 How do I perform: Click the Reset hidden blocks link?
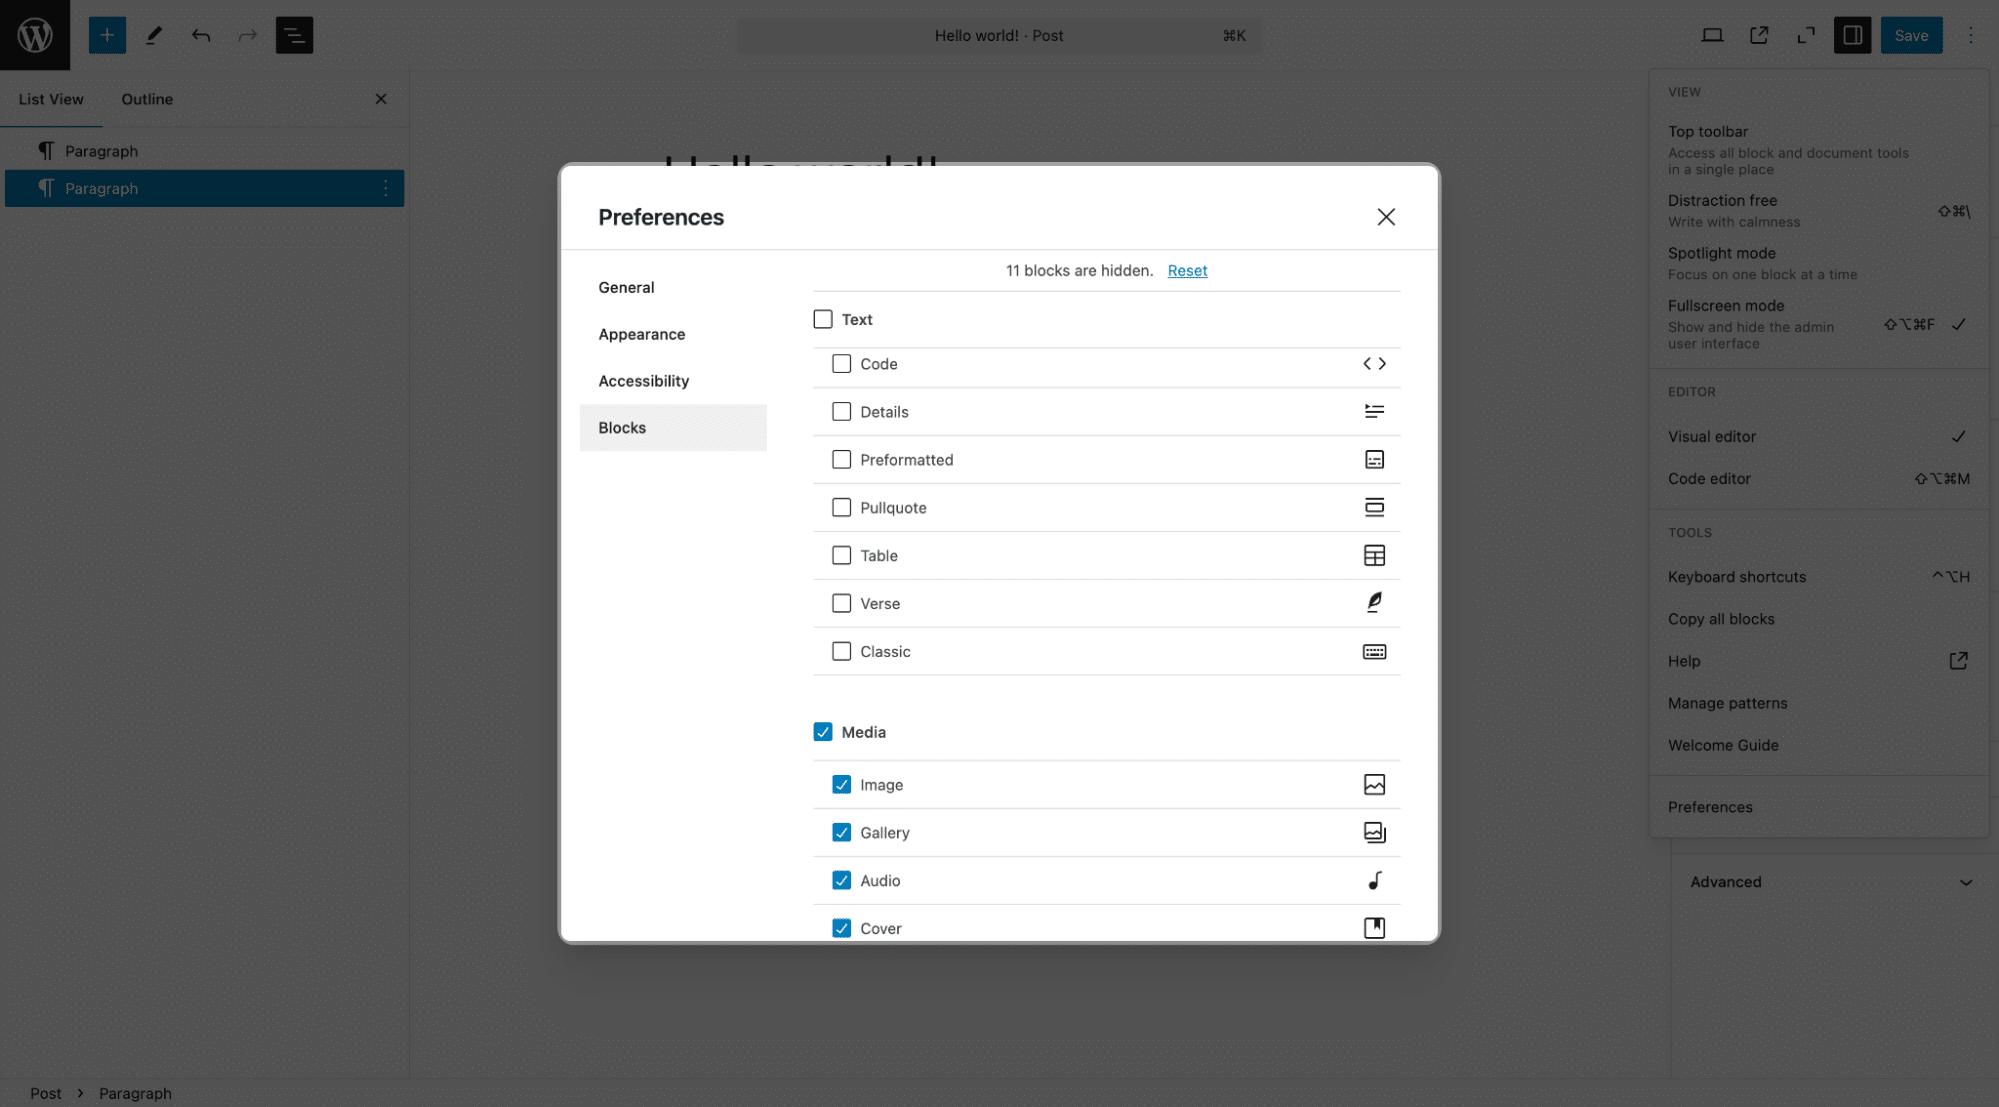tap(1187, 270)
